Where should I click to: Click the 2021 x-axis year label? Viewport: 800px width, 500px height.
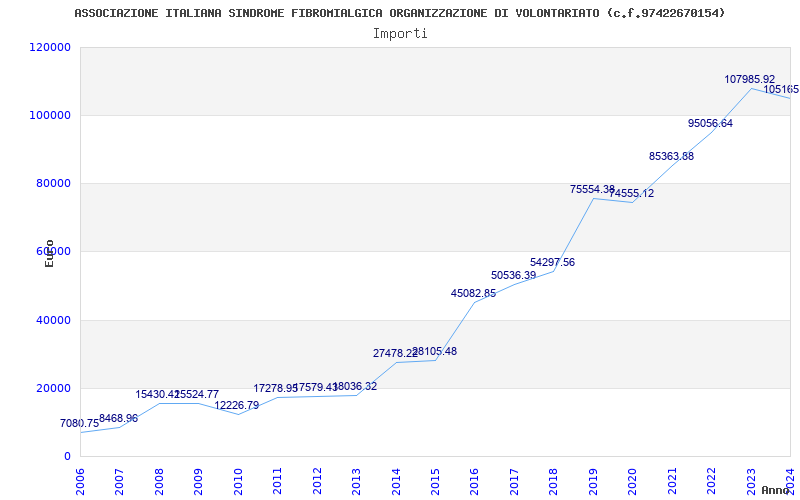pos(672,482)
